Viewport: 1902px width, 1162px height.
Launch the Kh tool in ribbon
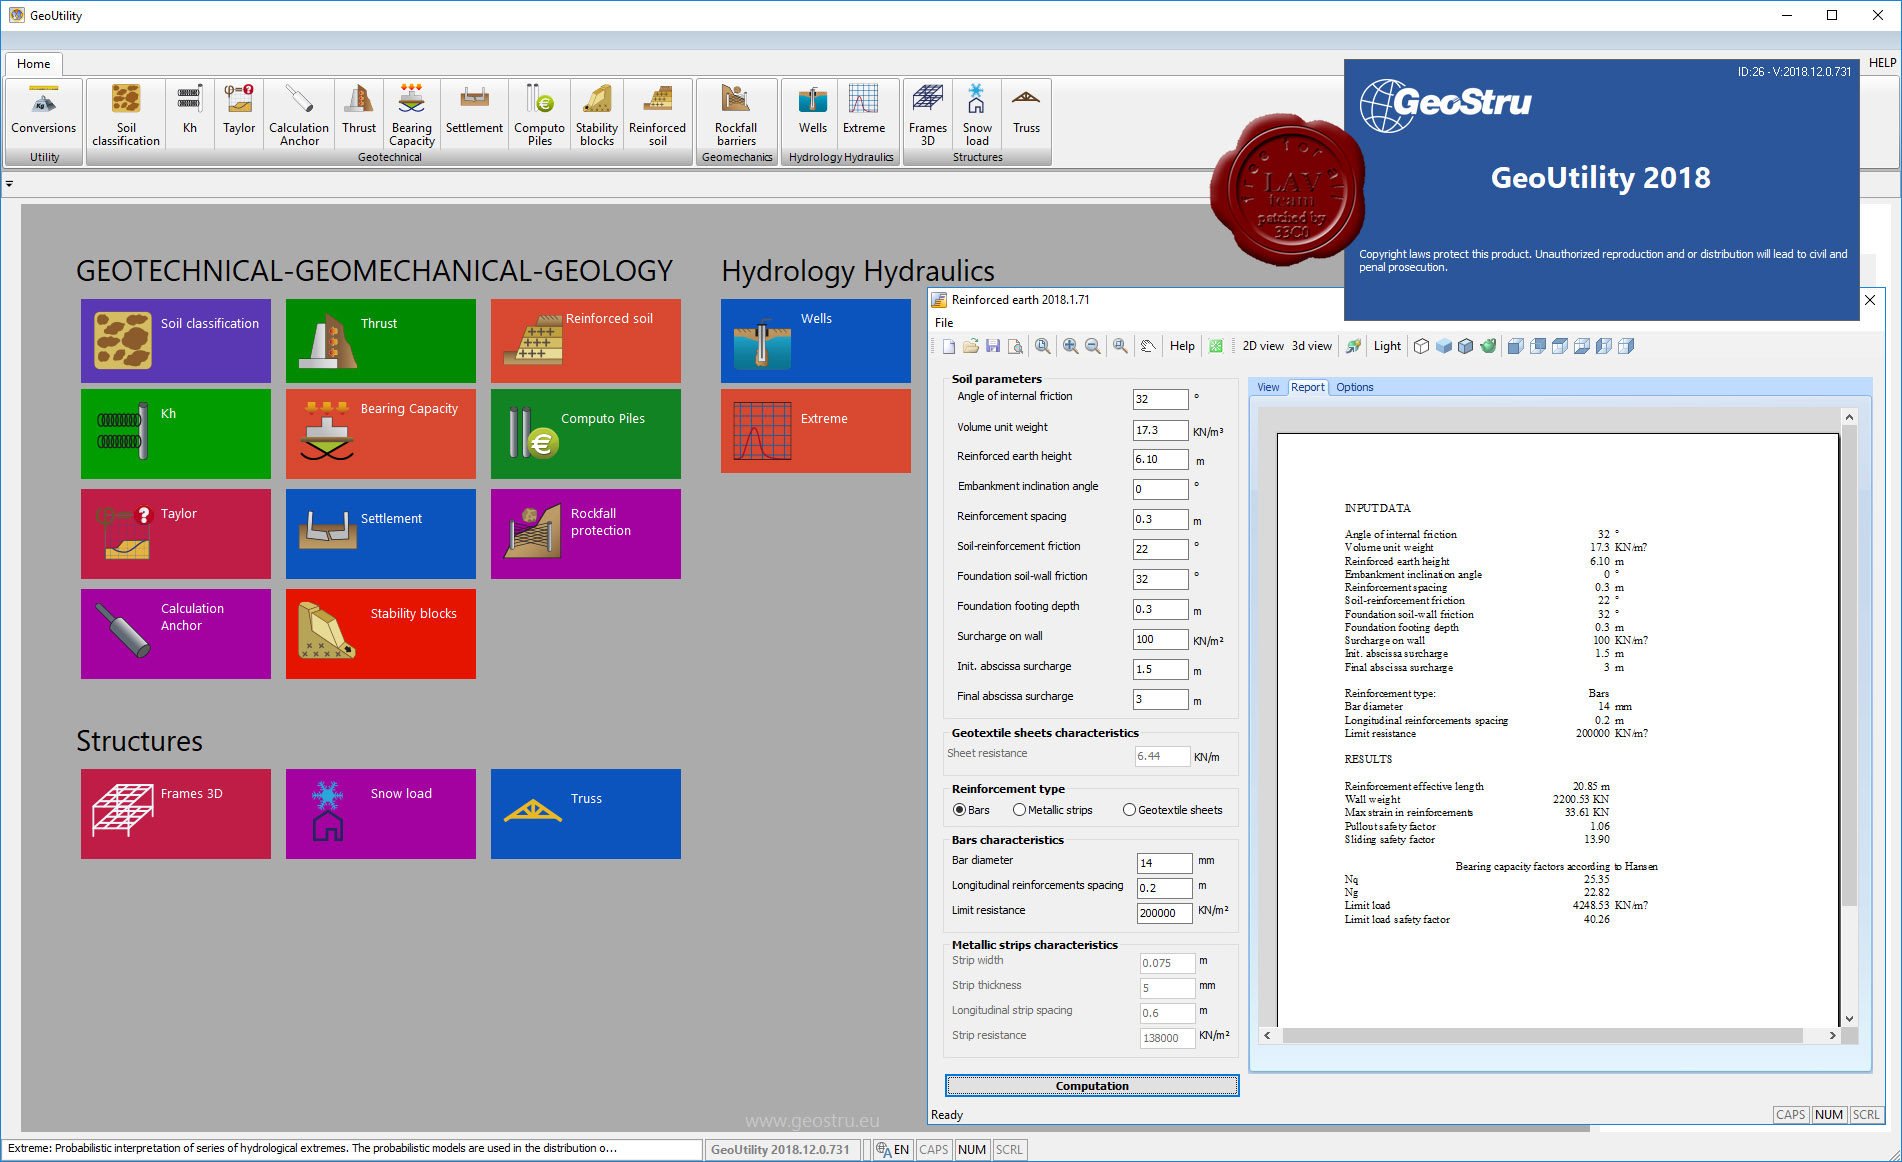[189, 114]
